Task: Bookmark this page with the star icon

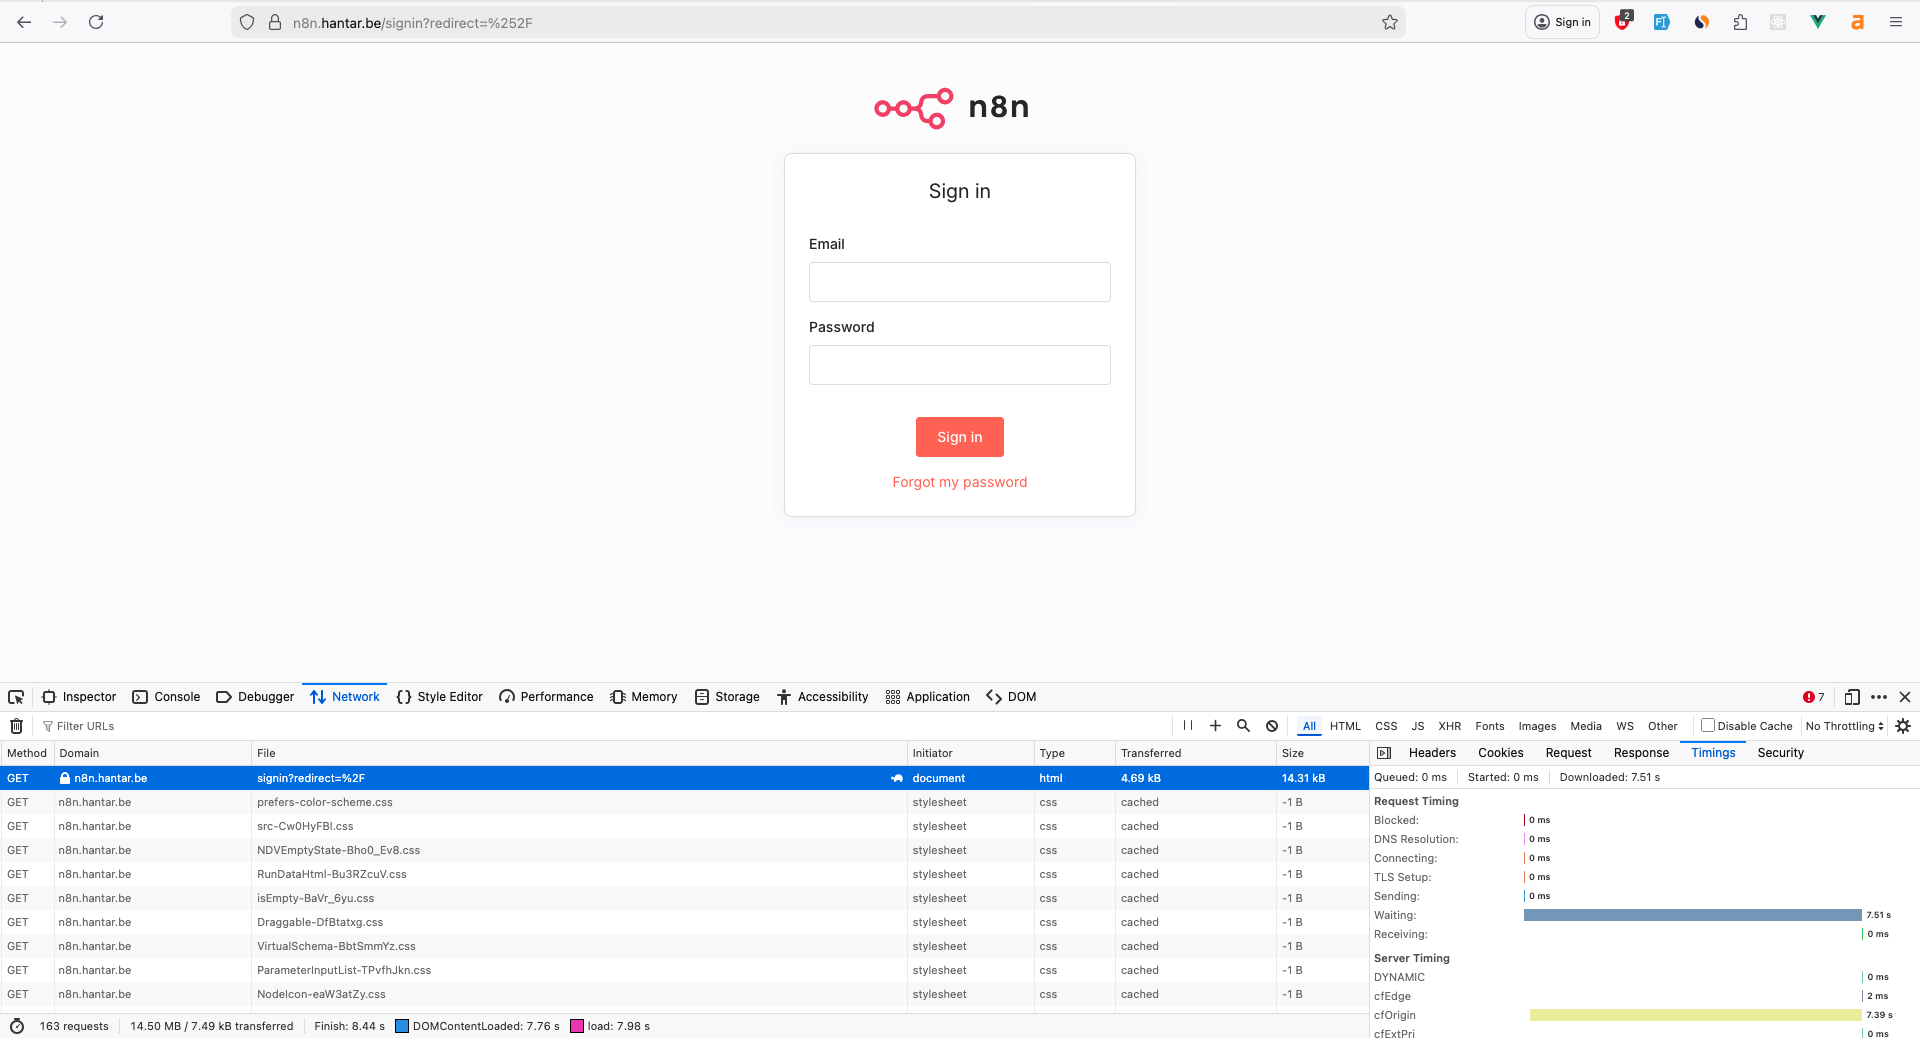Action: click(1390, 22)
